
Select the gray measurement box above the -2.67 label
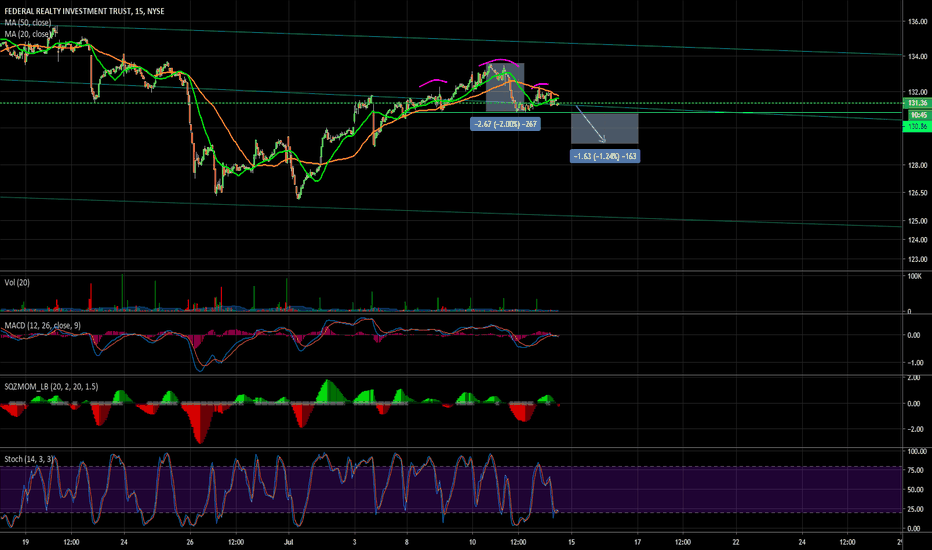click(x=505, y=87)
